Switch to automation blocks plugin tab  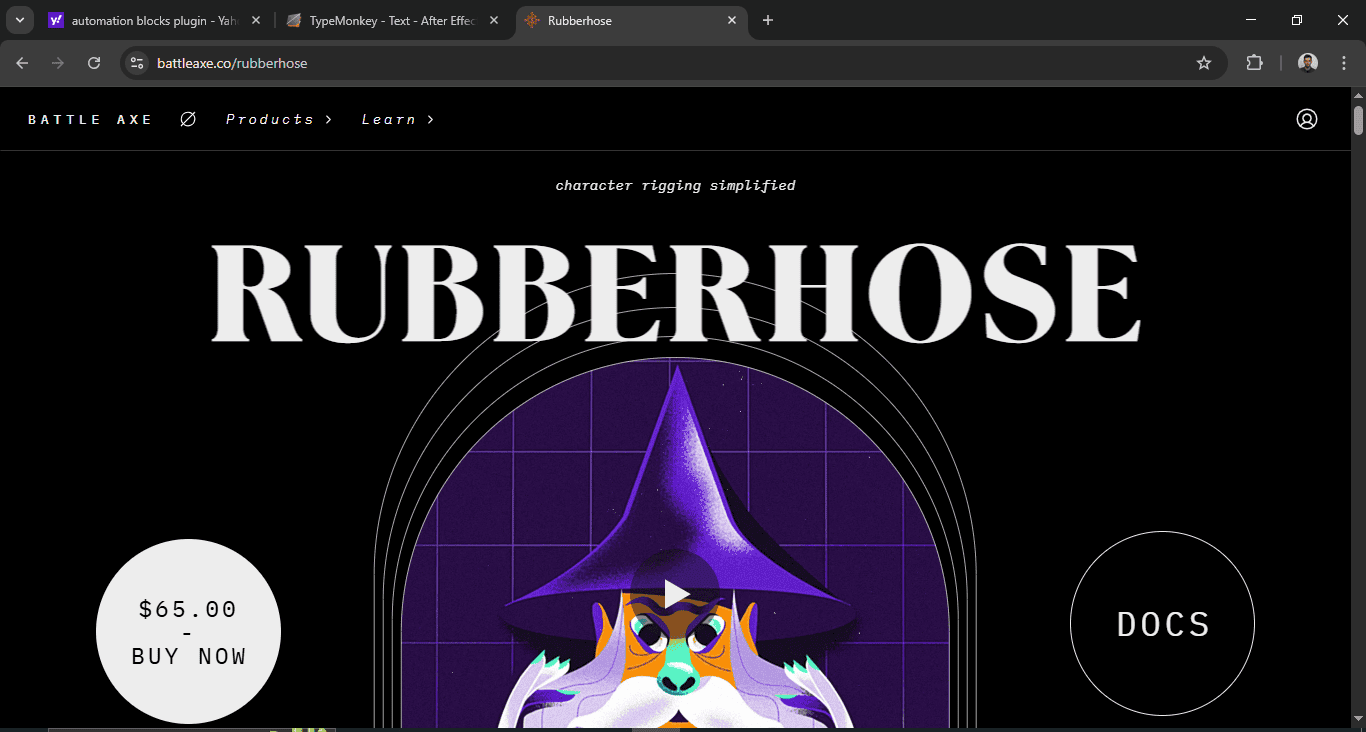(x=150, y=20)
